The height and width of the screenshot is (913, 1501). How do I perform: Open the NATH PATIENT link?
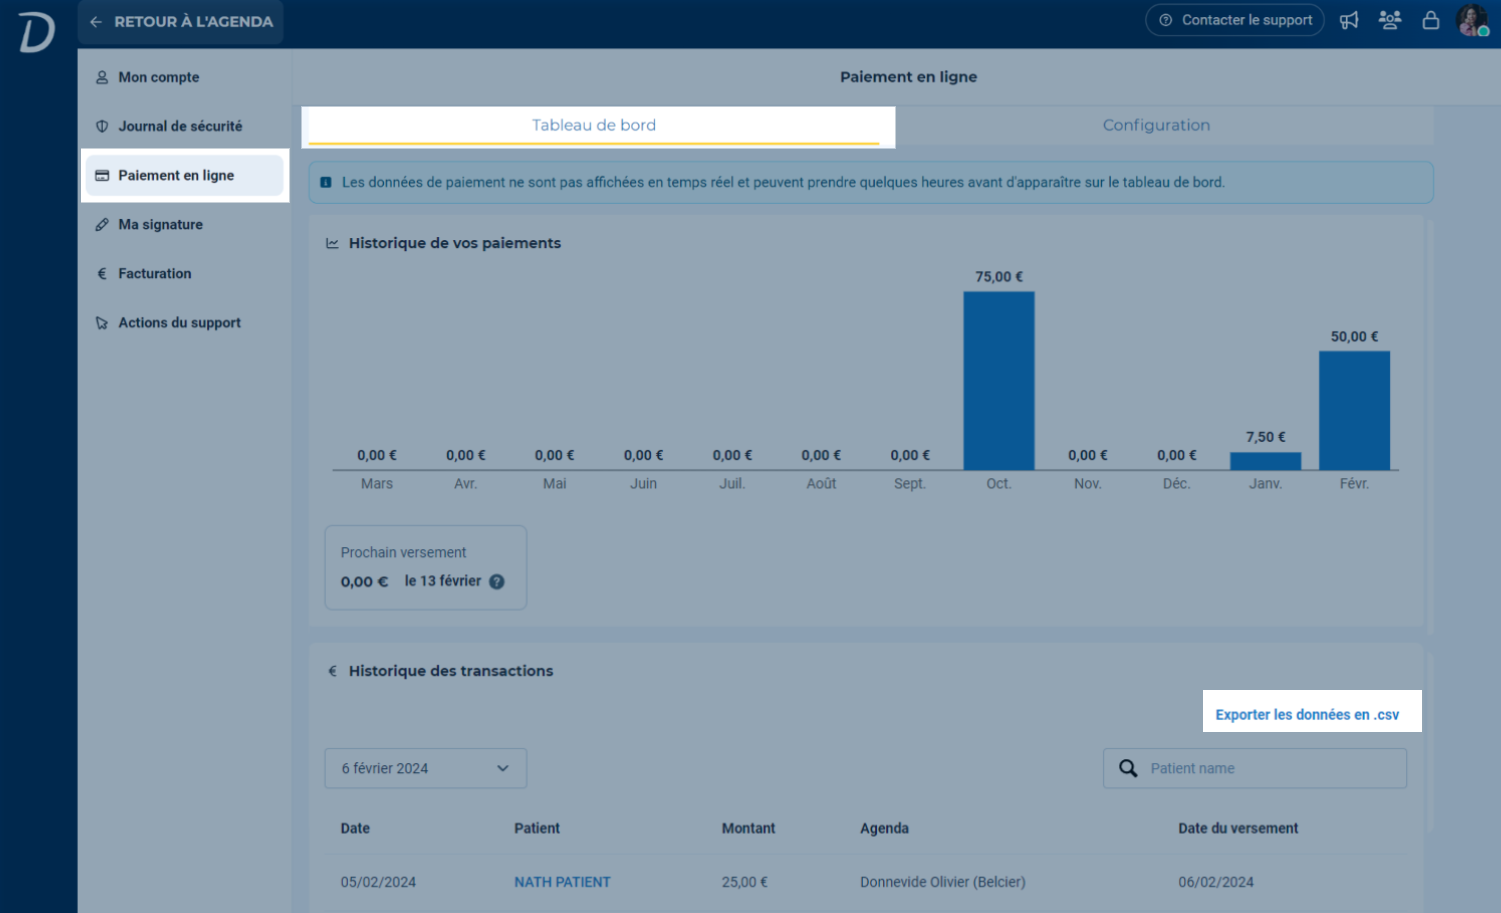562,882
